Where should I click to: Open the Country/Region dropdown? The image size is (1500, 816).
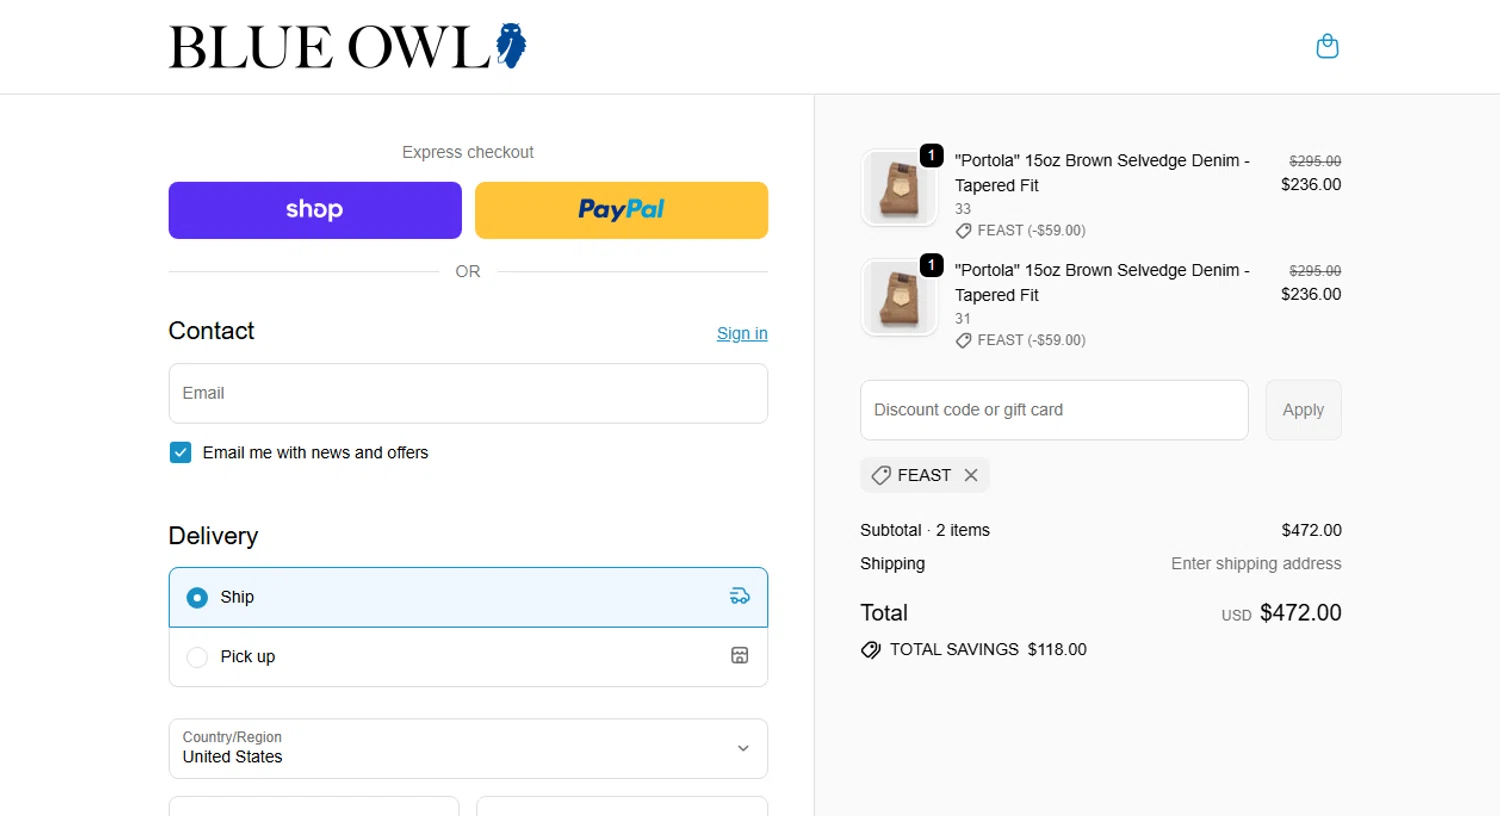pos(468,748)
